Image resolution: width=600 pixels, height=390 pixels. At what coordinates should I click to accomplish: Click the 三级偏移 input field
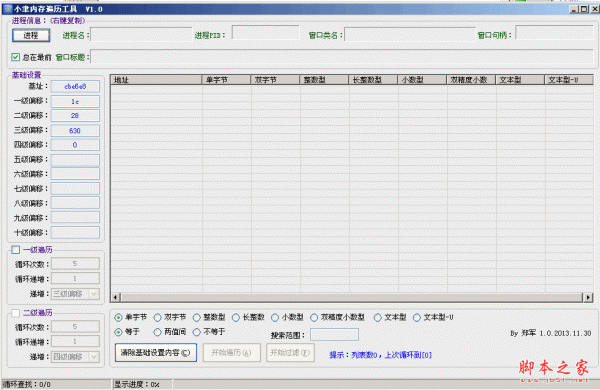point(75,131)
